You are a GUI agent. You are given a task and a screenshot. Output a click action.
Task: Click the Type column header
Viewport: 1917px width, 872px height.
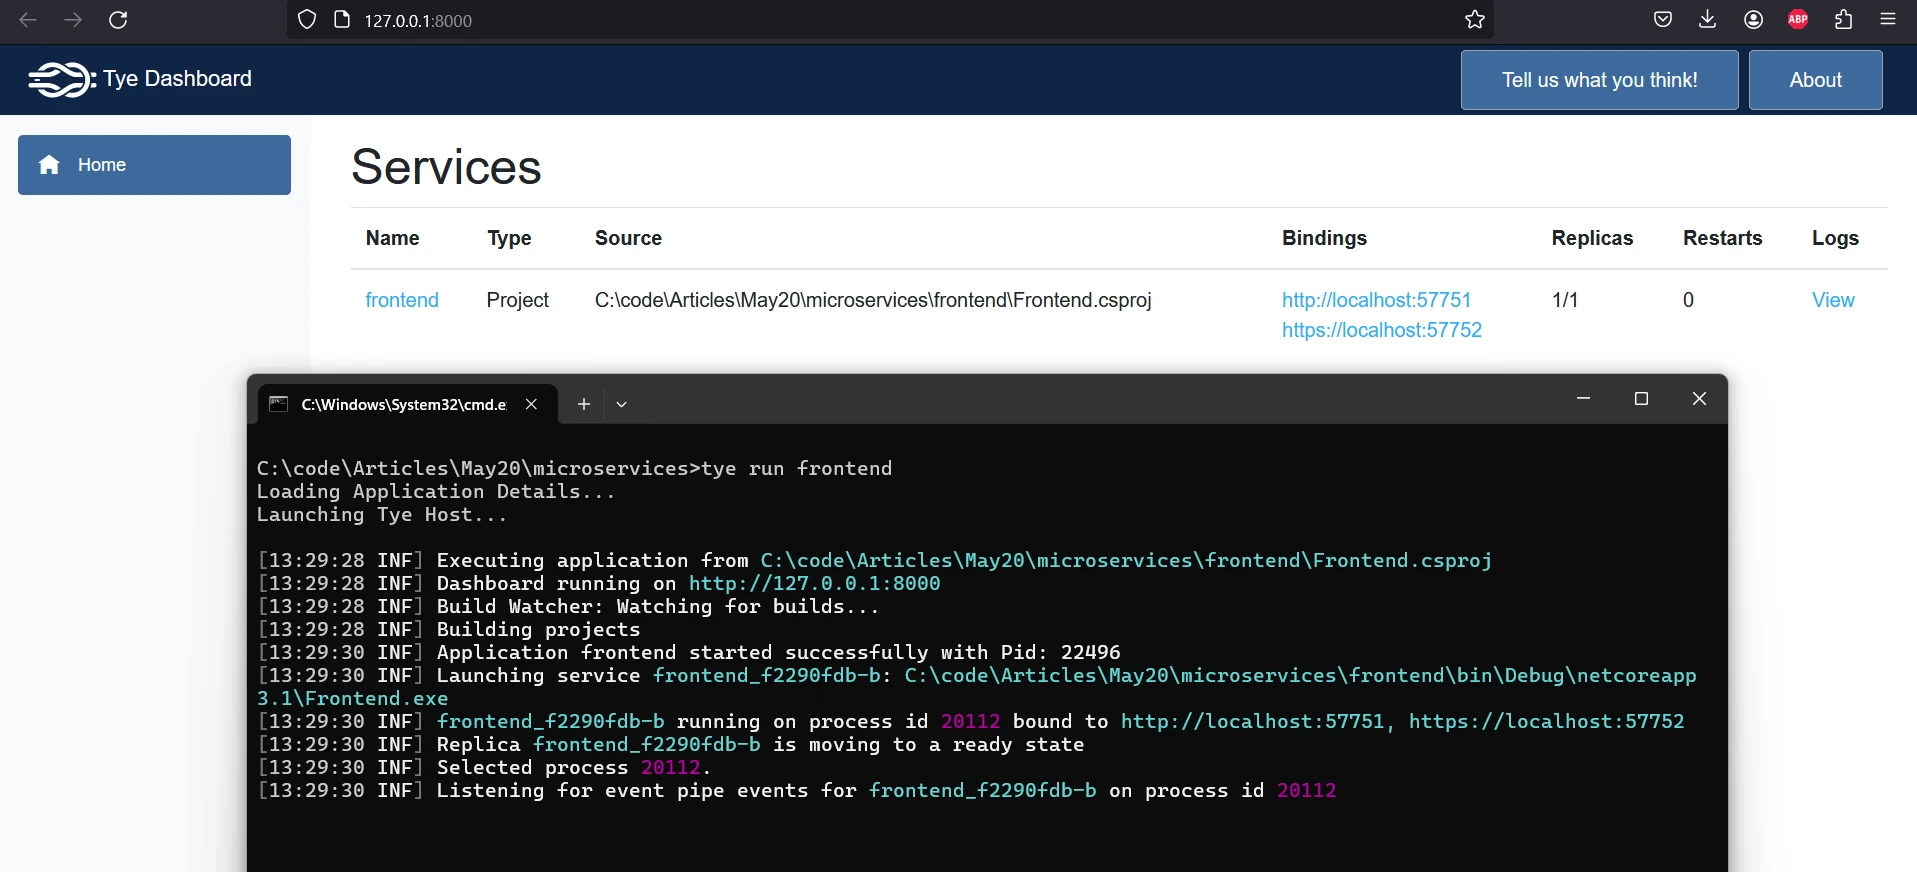(509, 238)
